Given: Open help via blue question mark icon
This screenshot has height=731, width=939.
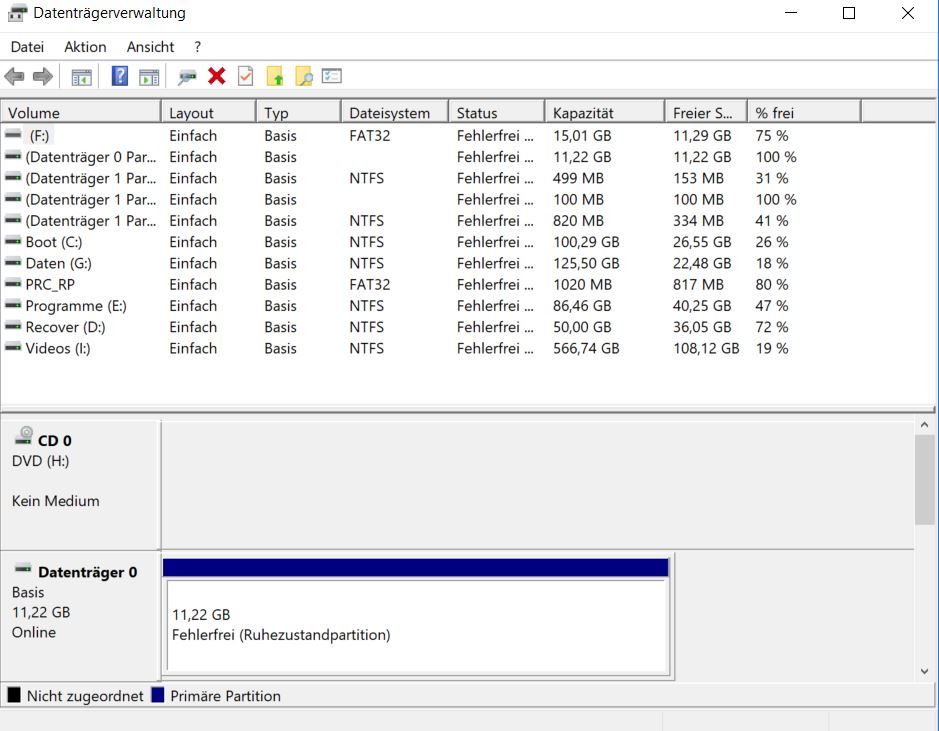Looking at the screenshot, I should click(x=120, y=77).
